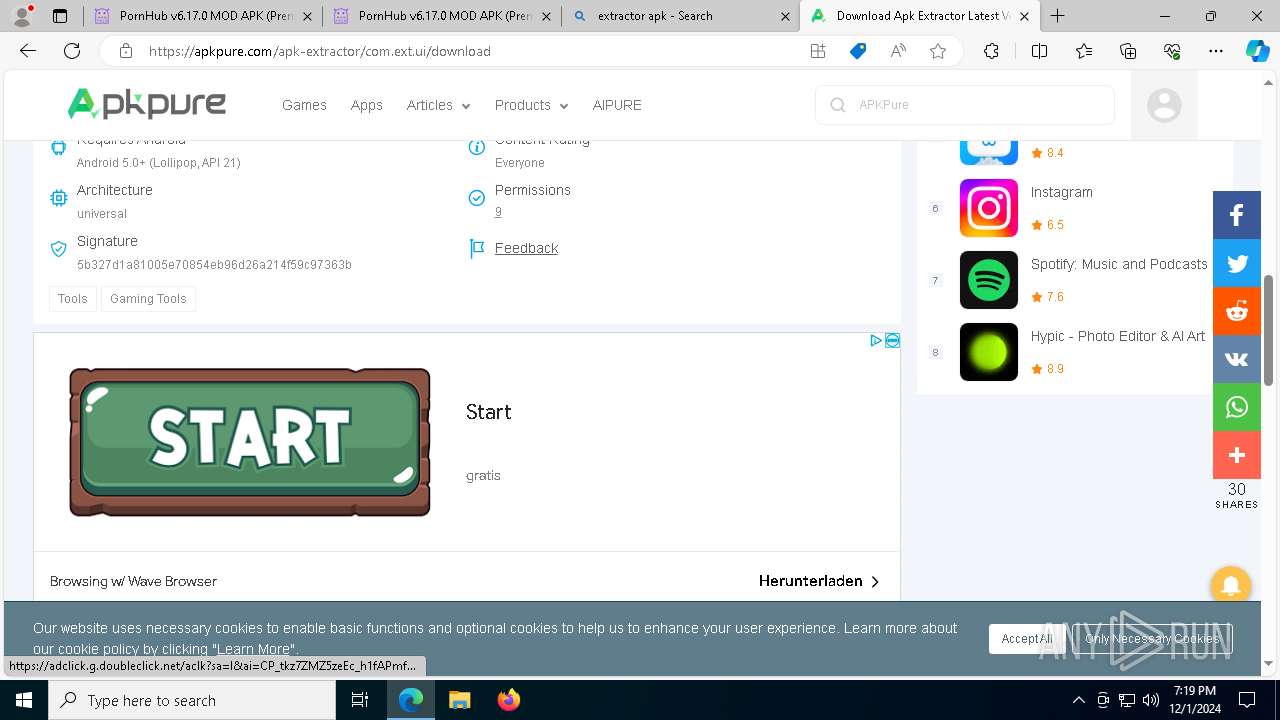Select the Gaming Tools tag

pyautogui.click(x=148, y=298)
